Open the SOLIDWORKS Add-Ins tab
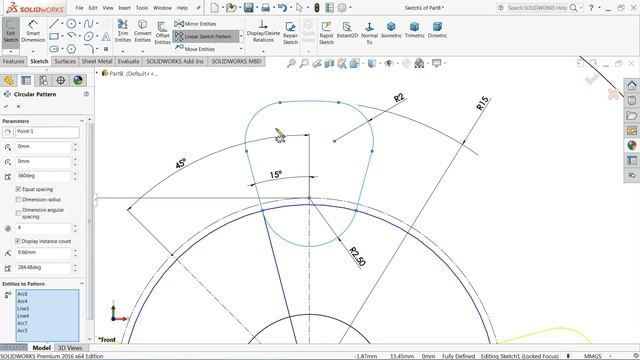 [x=175, y=61]
